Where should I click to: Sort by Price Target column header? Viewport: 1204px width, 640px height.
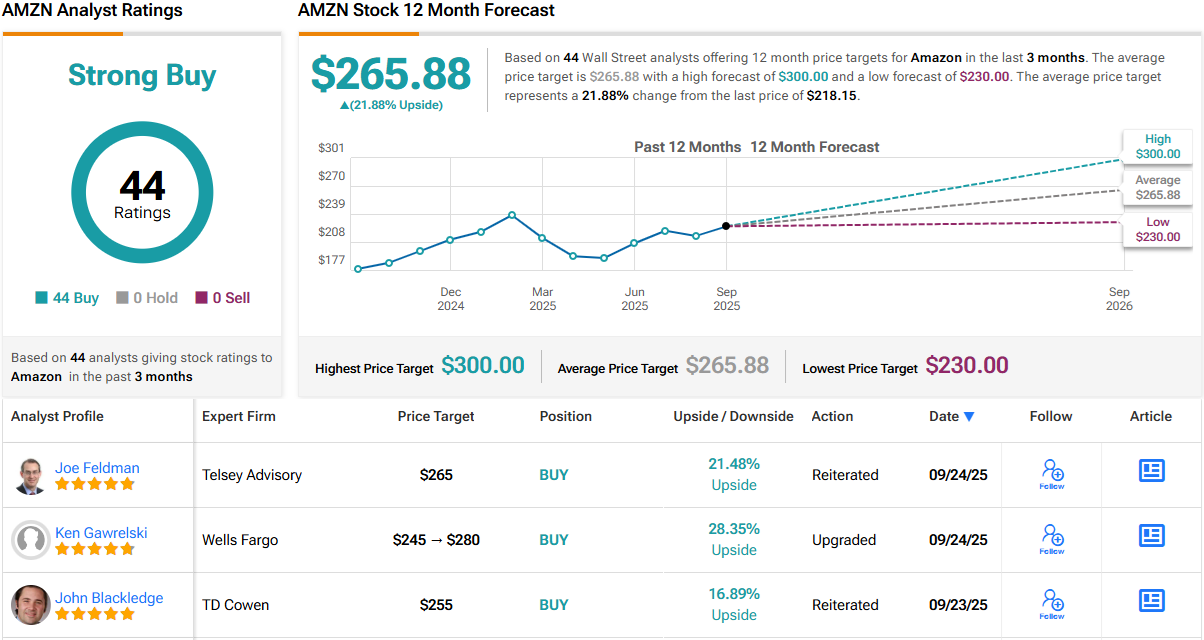coord(436,416)
